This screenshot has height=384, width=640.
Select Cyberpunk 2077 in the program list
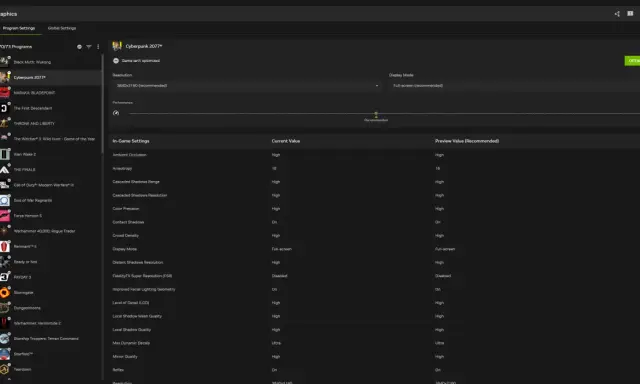tap(51, 78)
